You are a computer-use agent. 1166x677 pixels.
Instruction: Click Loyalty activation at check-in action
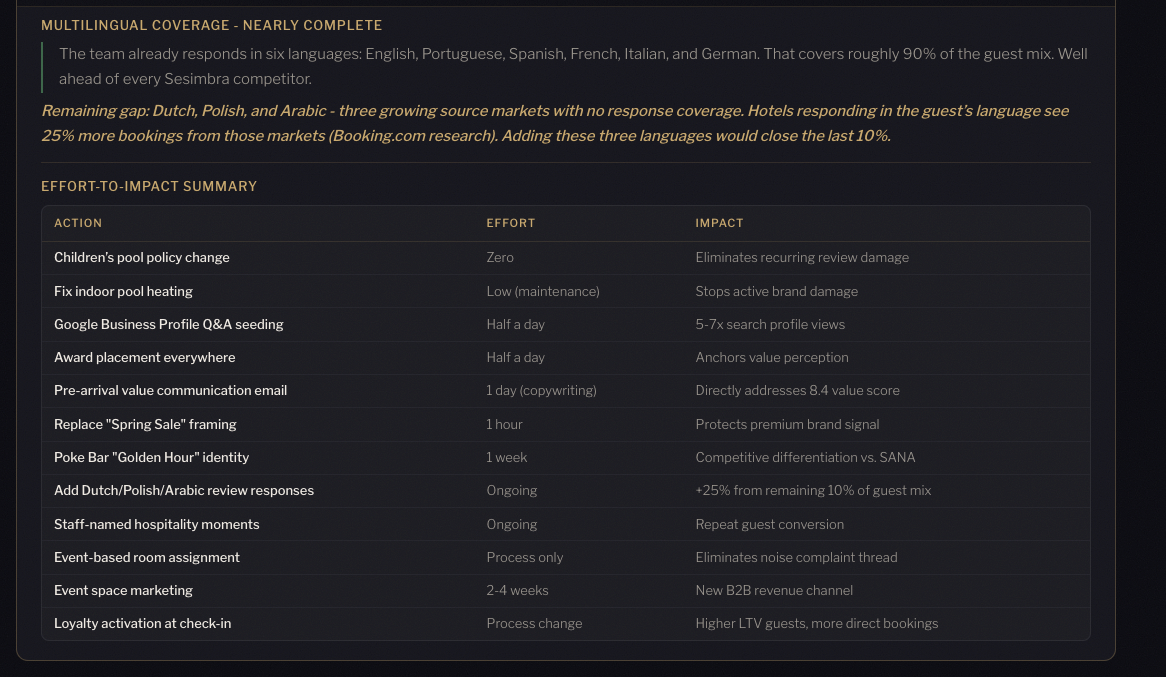point(142,623)
